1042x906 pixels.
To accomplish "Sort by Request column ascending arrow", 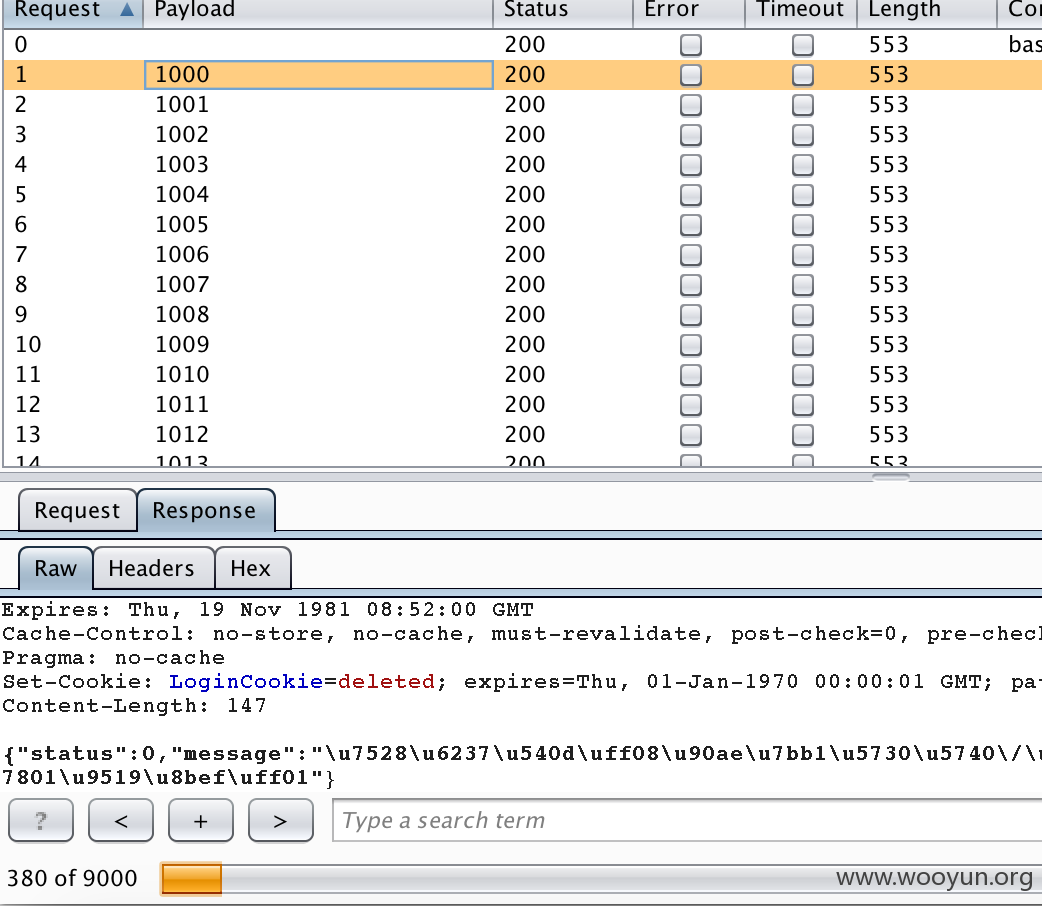I will pyautogui.click(x=126, y=9).
